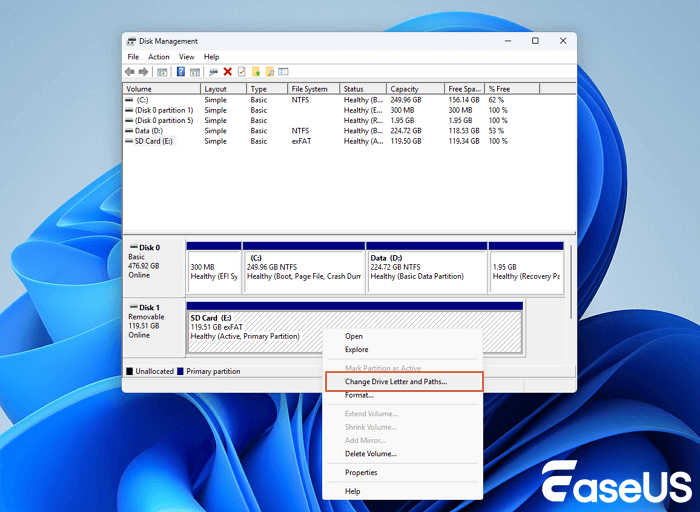
Task: Click the connect/refresh disk toolbar icon
Action: click(213, 72)
